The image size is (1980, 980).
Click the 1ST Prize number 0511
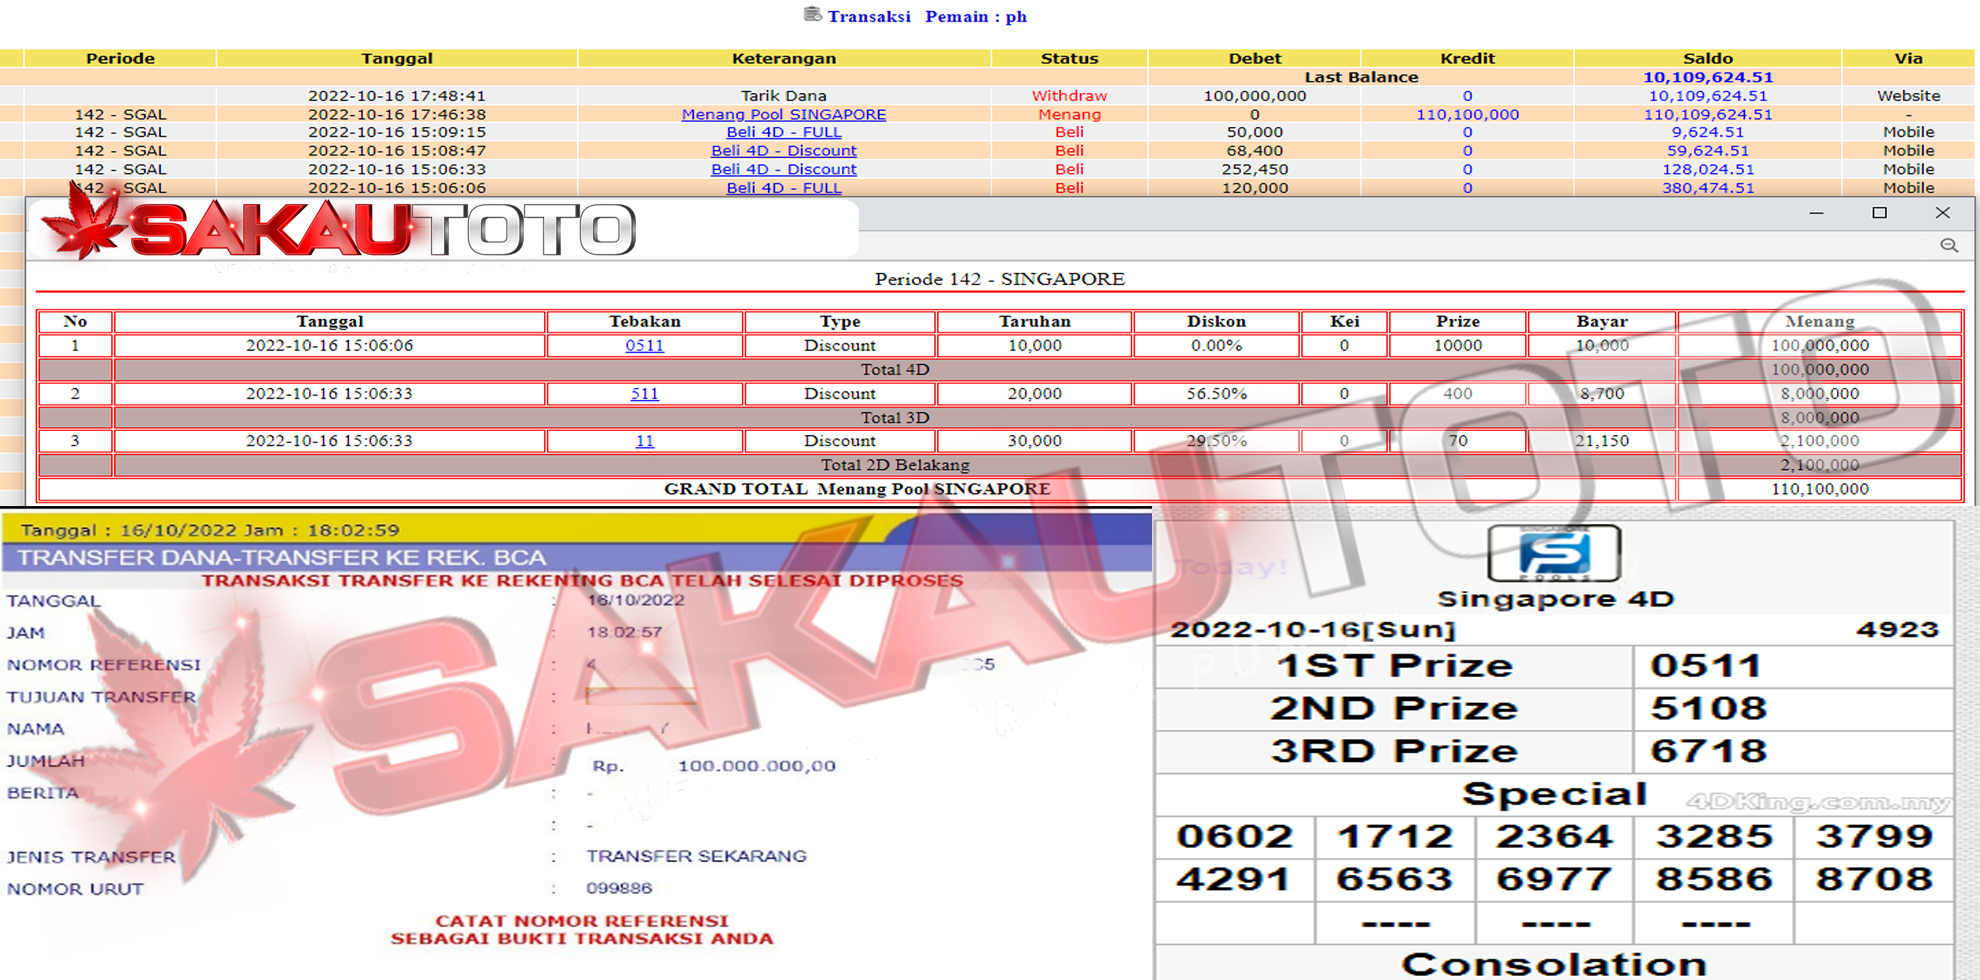tap(1706, 665)
